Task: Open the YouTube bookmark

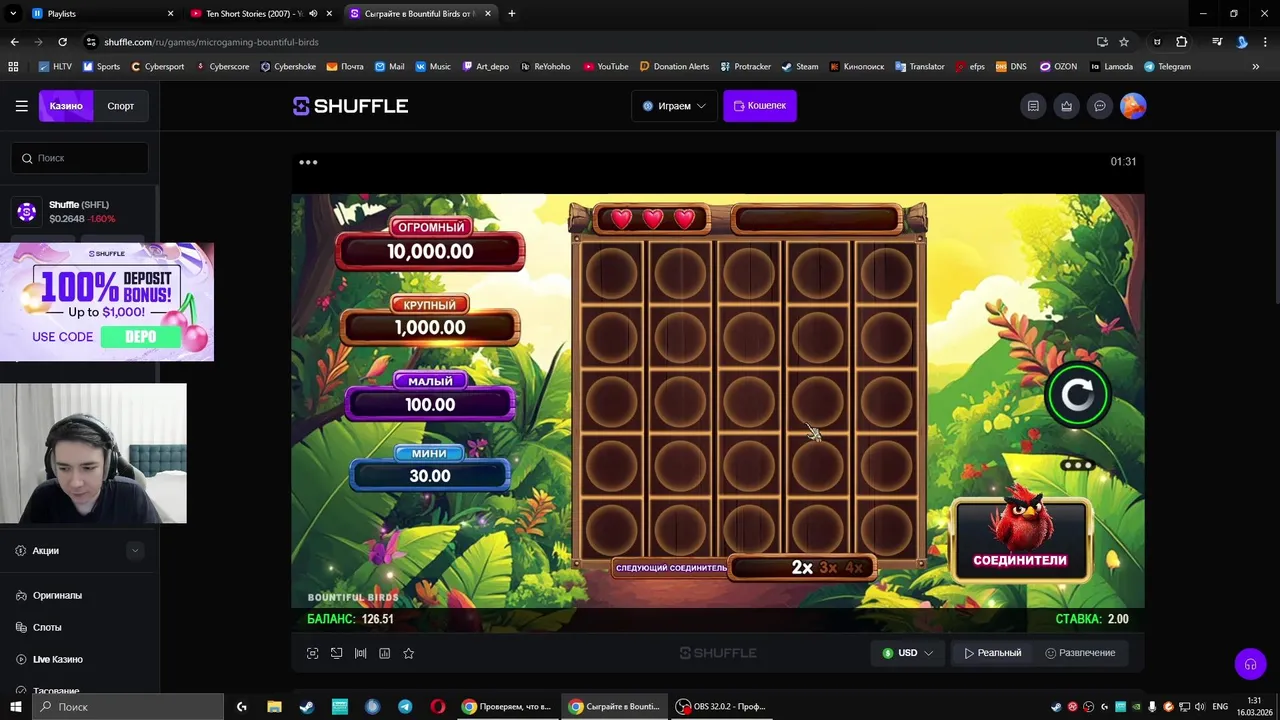Action: 605,66
